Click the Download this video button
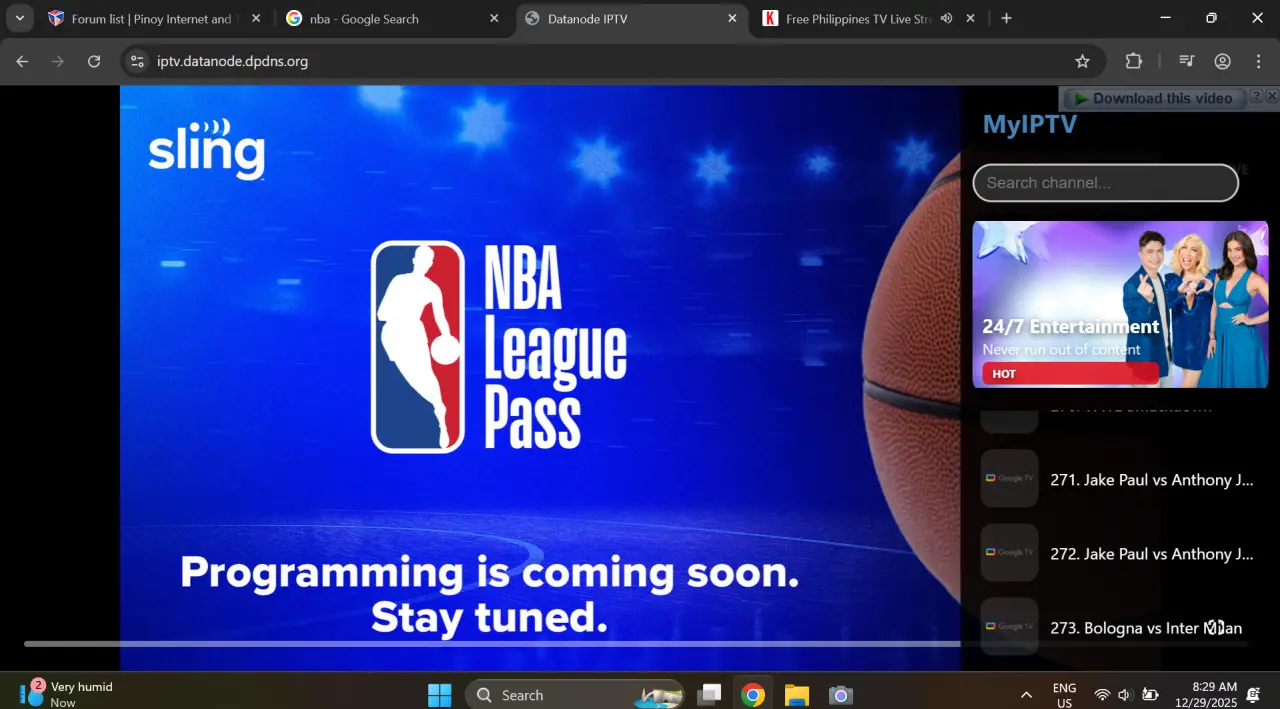Screen dimensions: 1280x709 point(1153,98)
